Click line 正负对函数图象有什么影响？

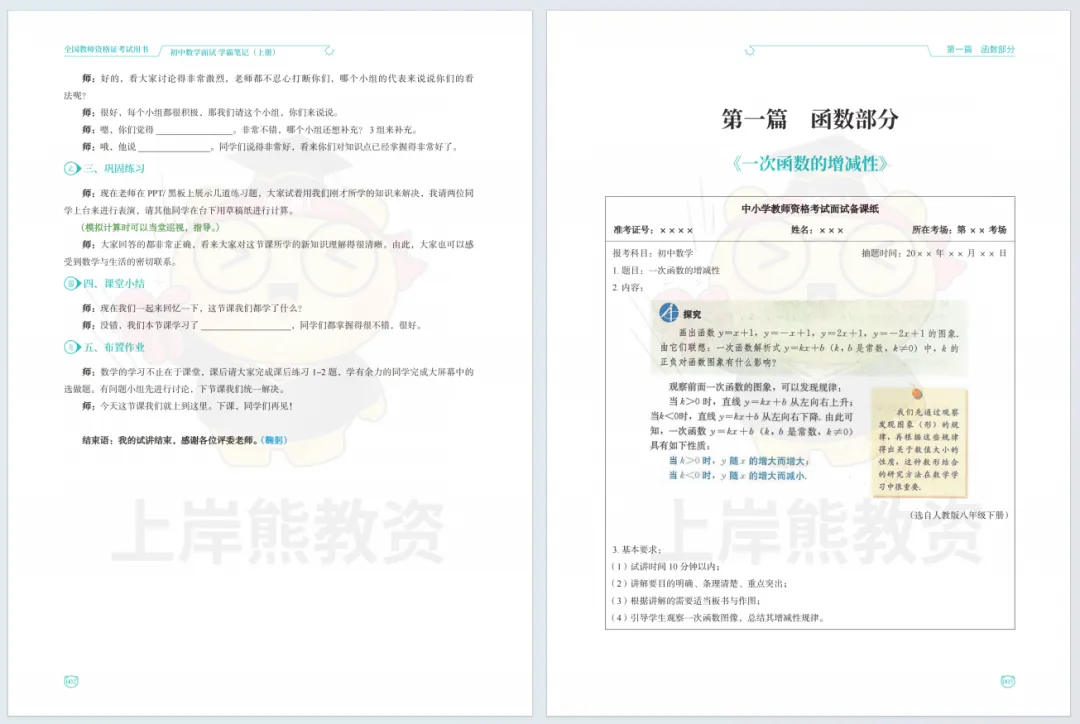(718, 362)
